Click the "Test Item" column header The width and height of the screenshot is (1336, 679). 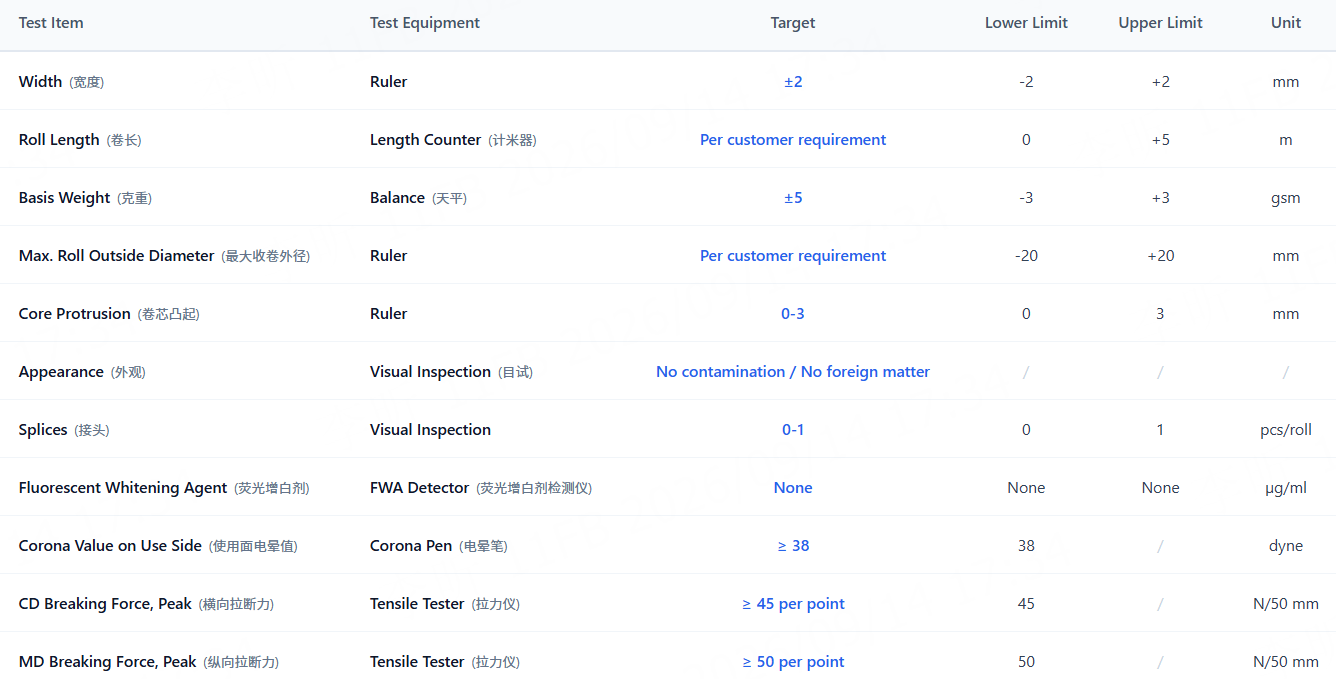(x=51, y=23)
